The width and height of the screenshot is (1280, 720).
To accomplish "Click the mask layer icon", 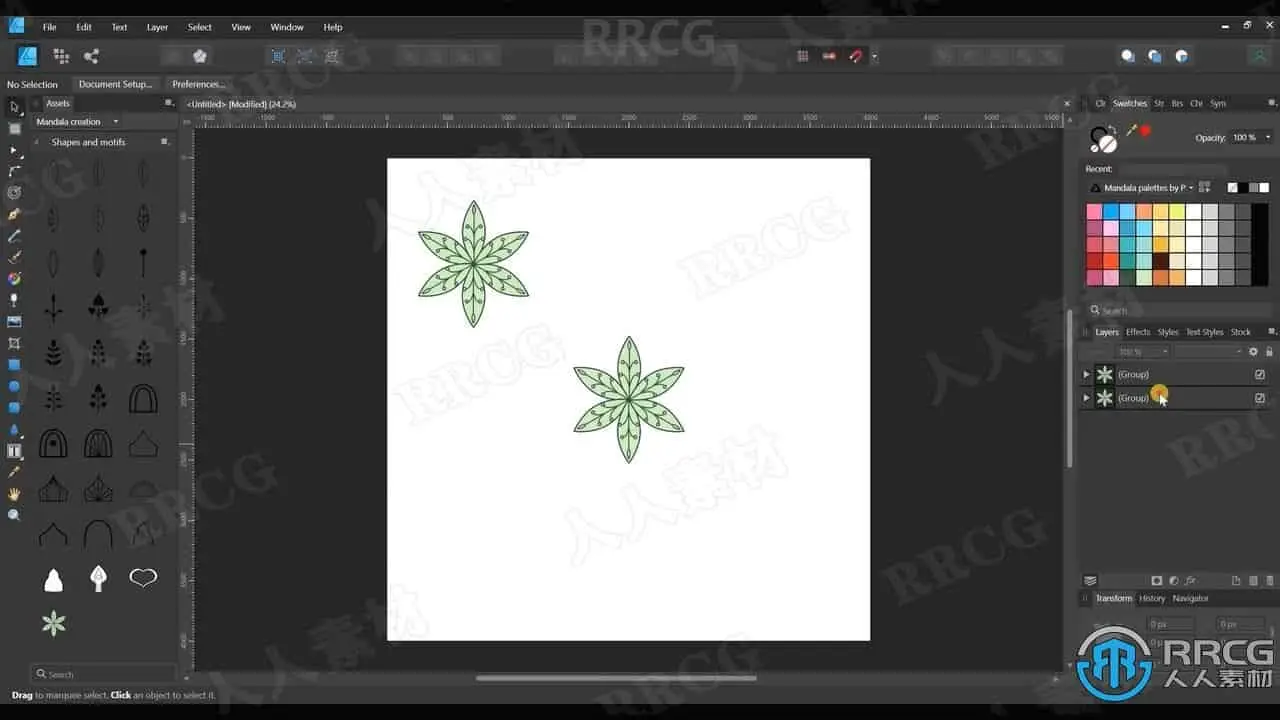I will pyautogui.click(x=1157, y=580).
